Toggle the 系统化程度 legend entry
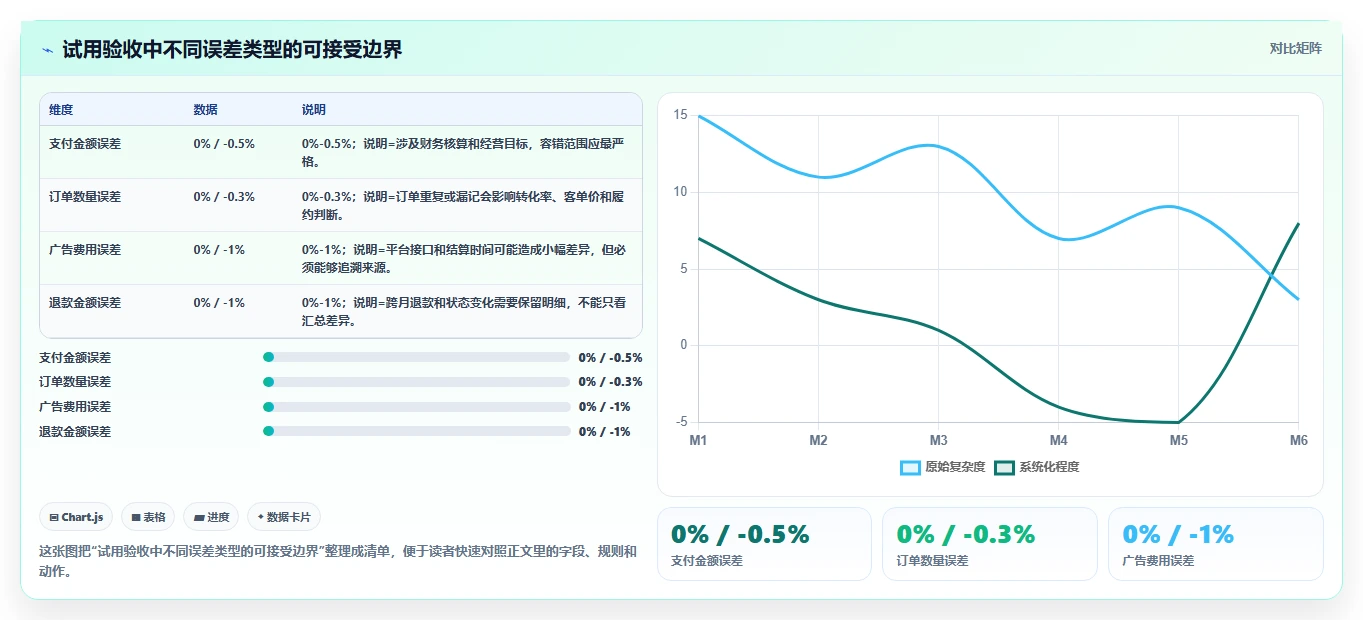 click(1037, 467)
